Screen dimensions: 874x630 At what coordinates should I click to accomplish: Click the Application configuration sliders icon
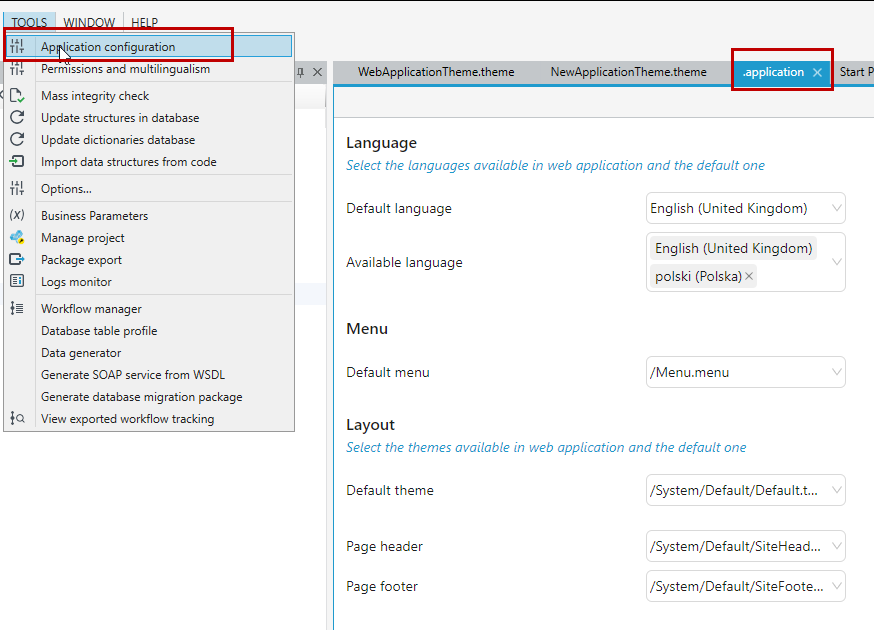point(17,46)
